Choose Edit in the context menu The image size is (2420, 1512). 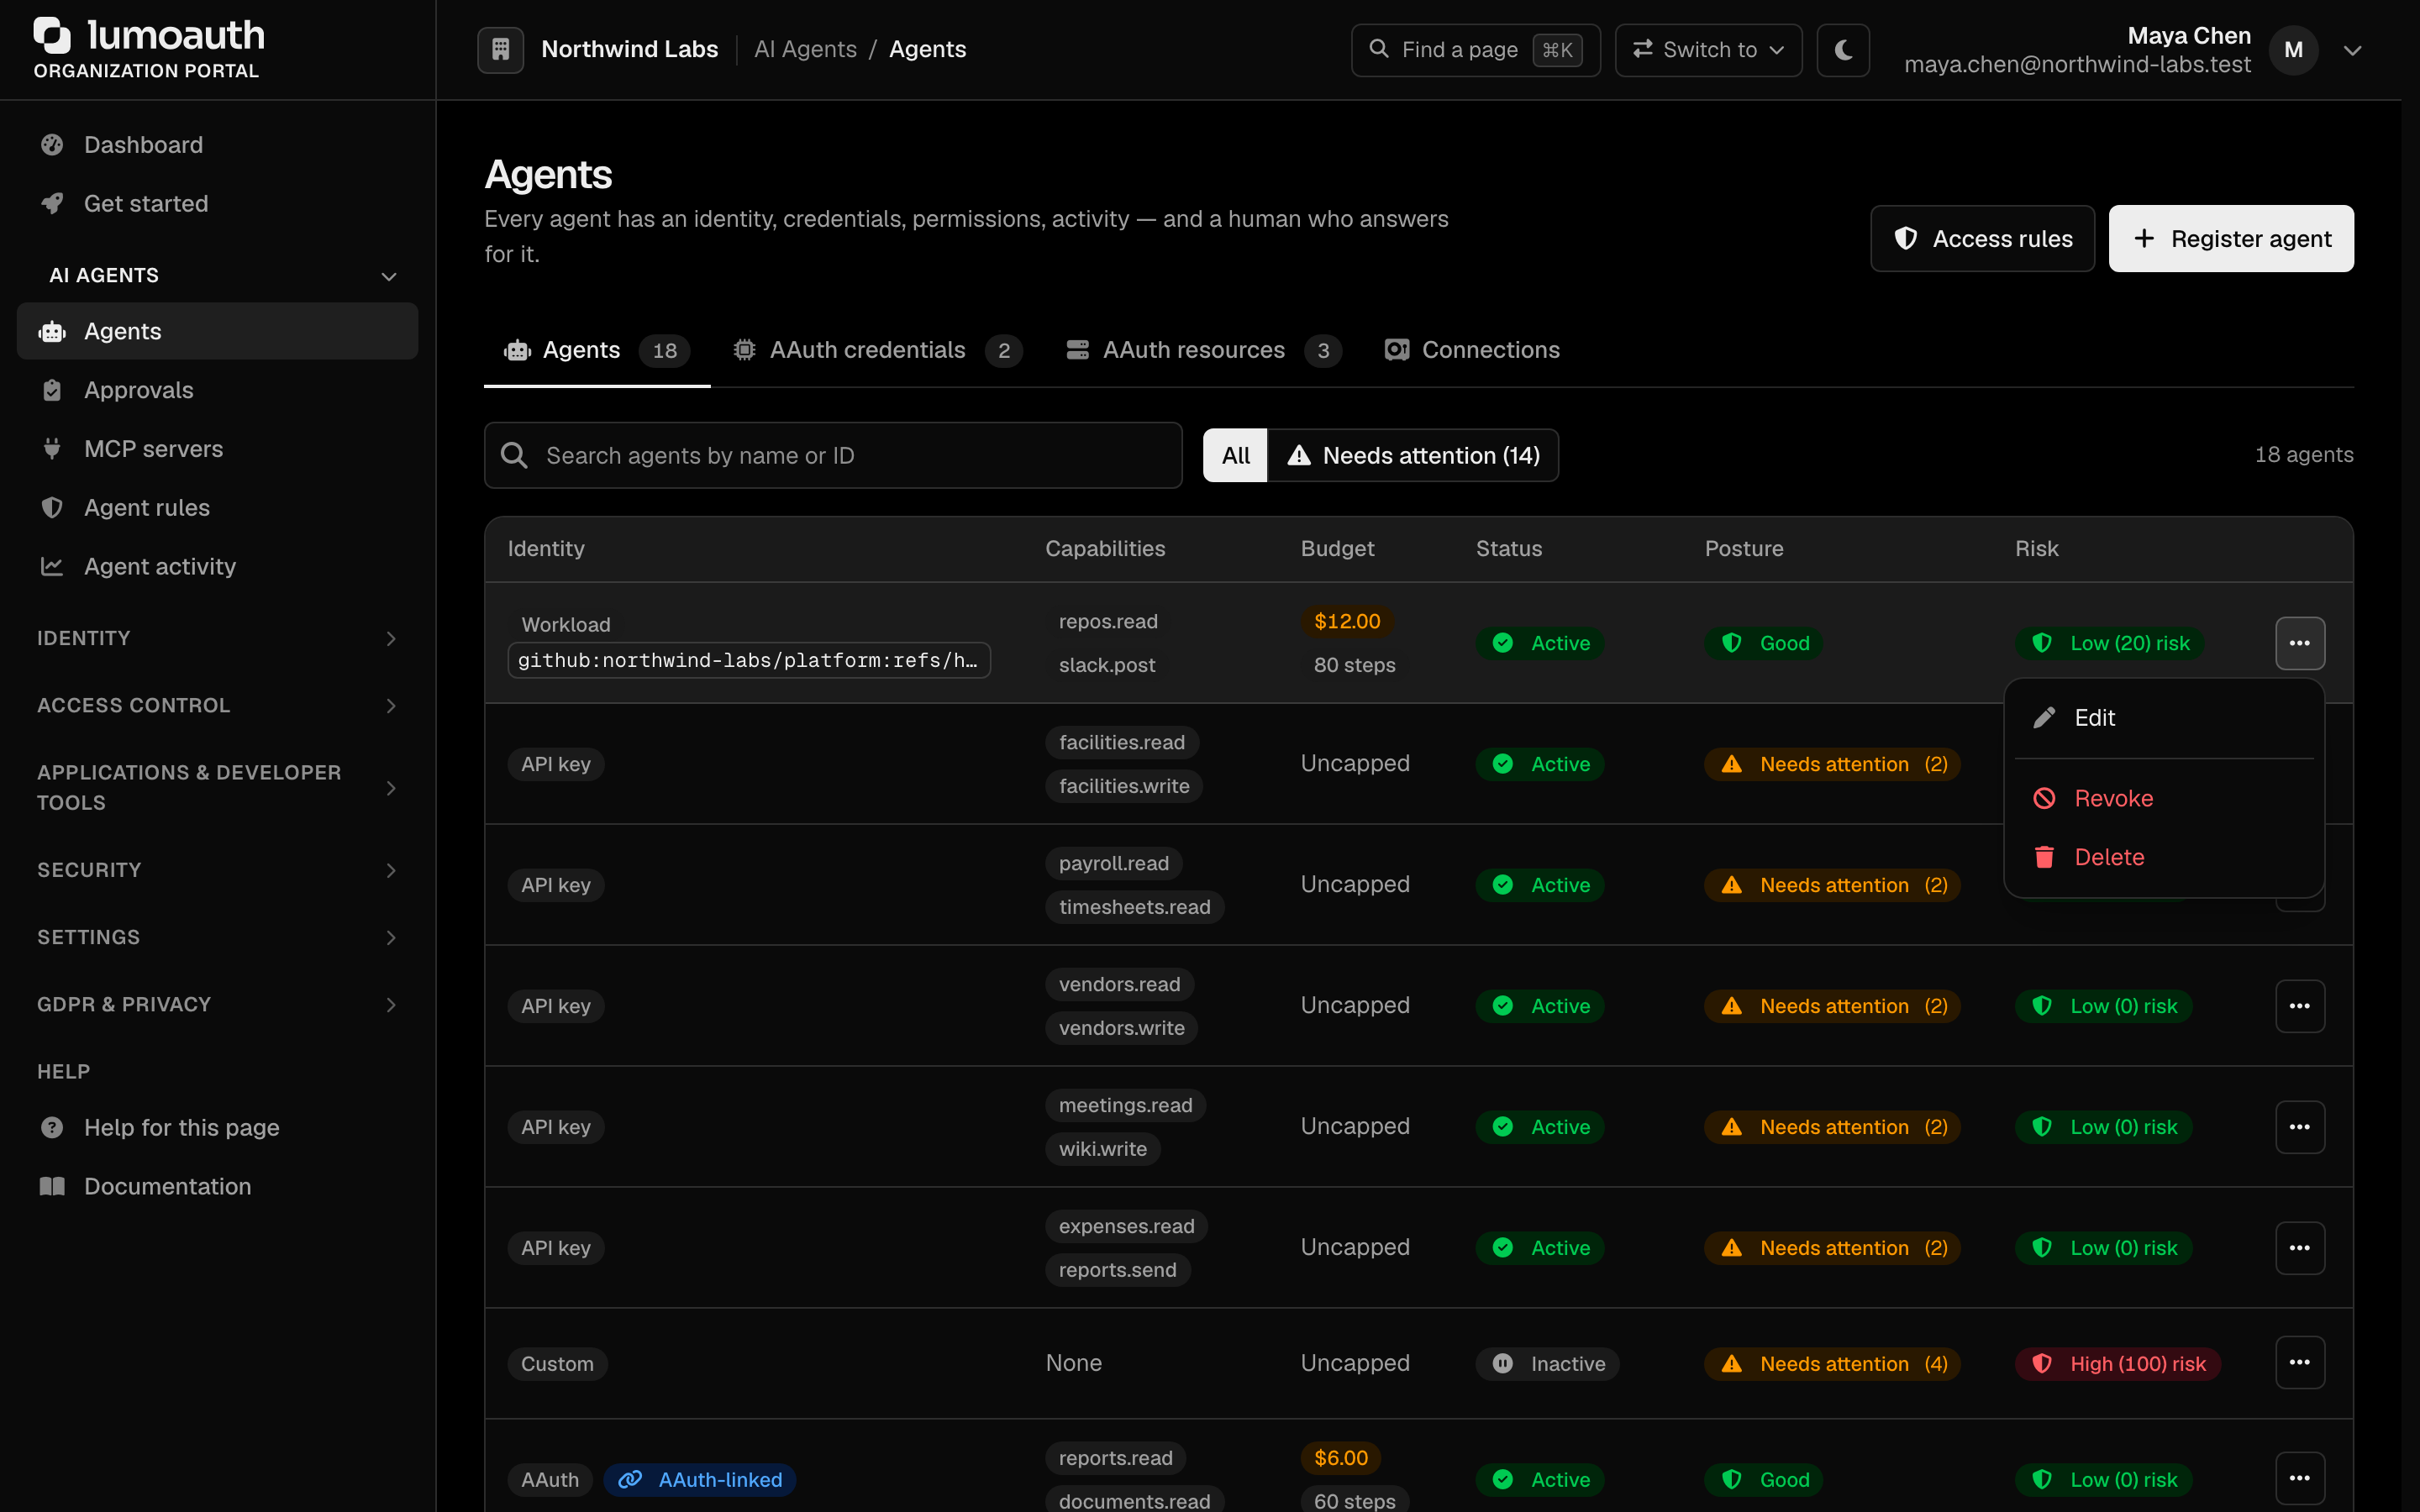click(x=2164, y=718)
